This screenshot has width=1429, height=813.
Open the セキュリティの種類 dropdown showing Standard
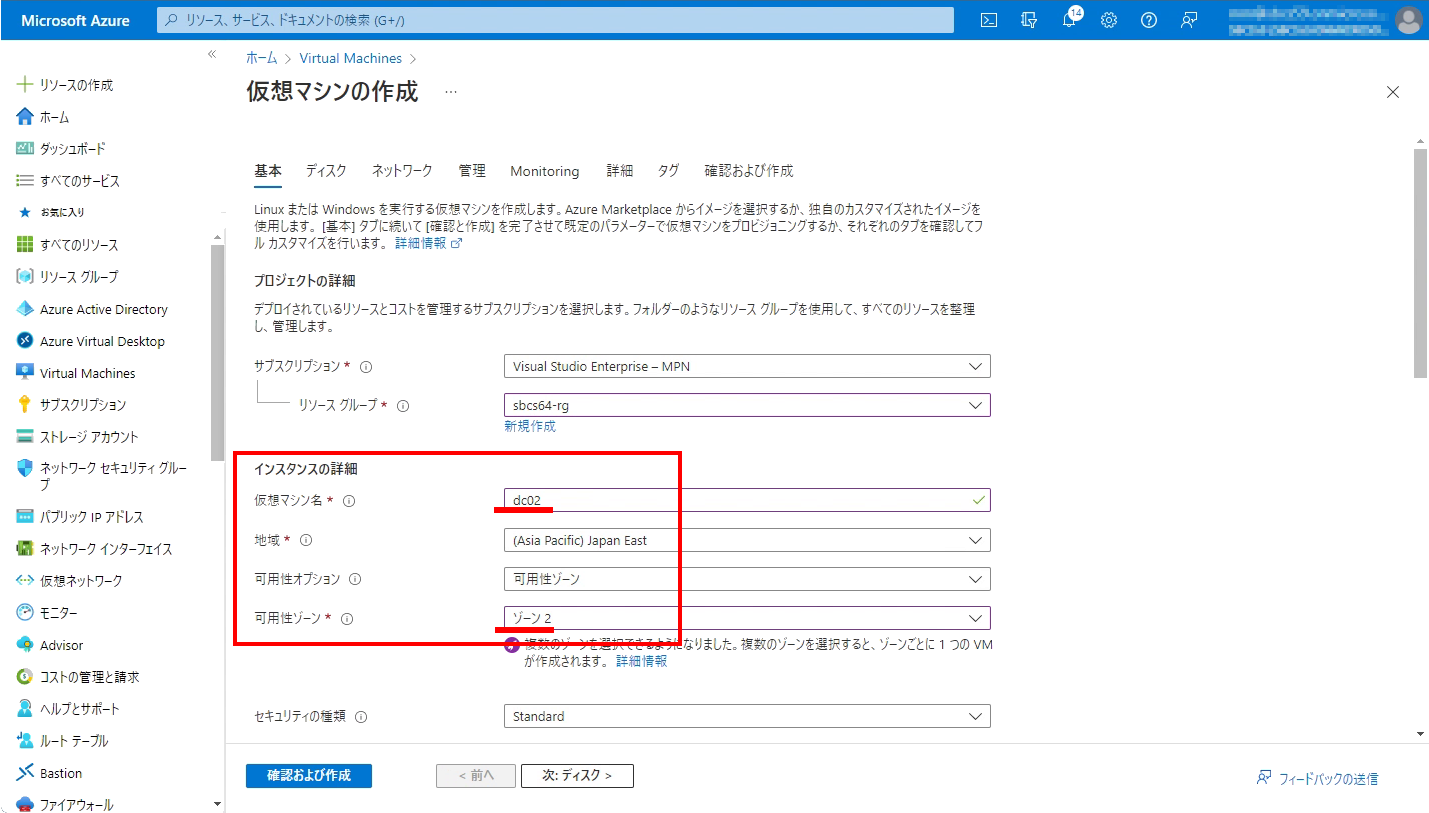click(747, 716)
